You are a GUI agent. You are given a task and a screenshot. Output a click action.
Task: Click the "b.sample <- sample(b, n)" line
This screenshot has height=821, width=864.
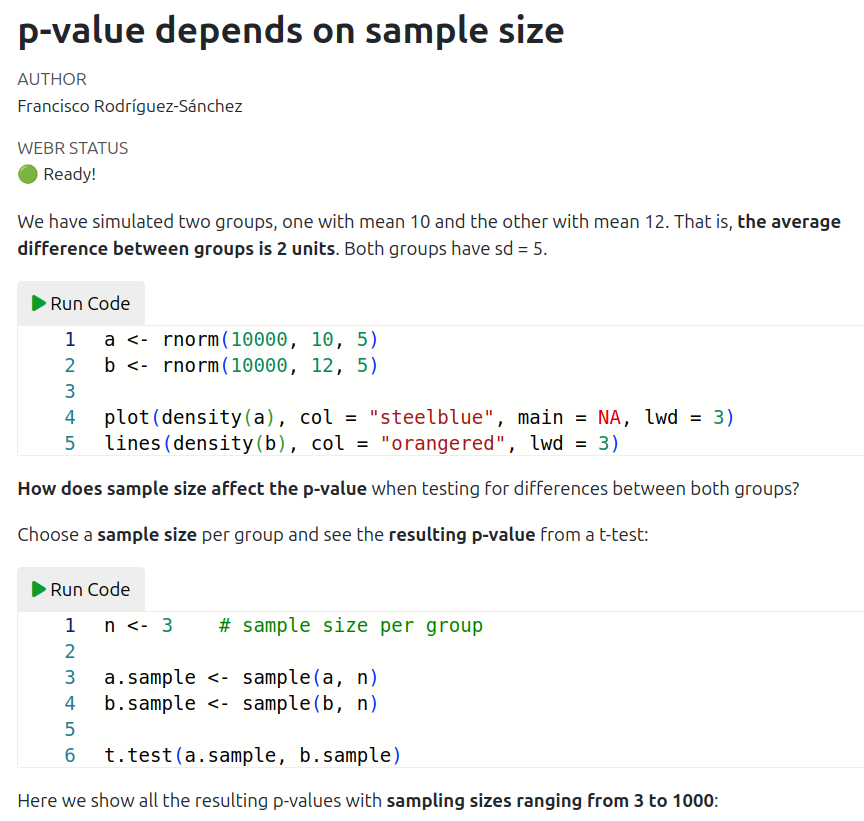click(x=240, y=704)
